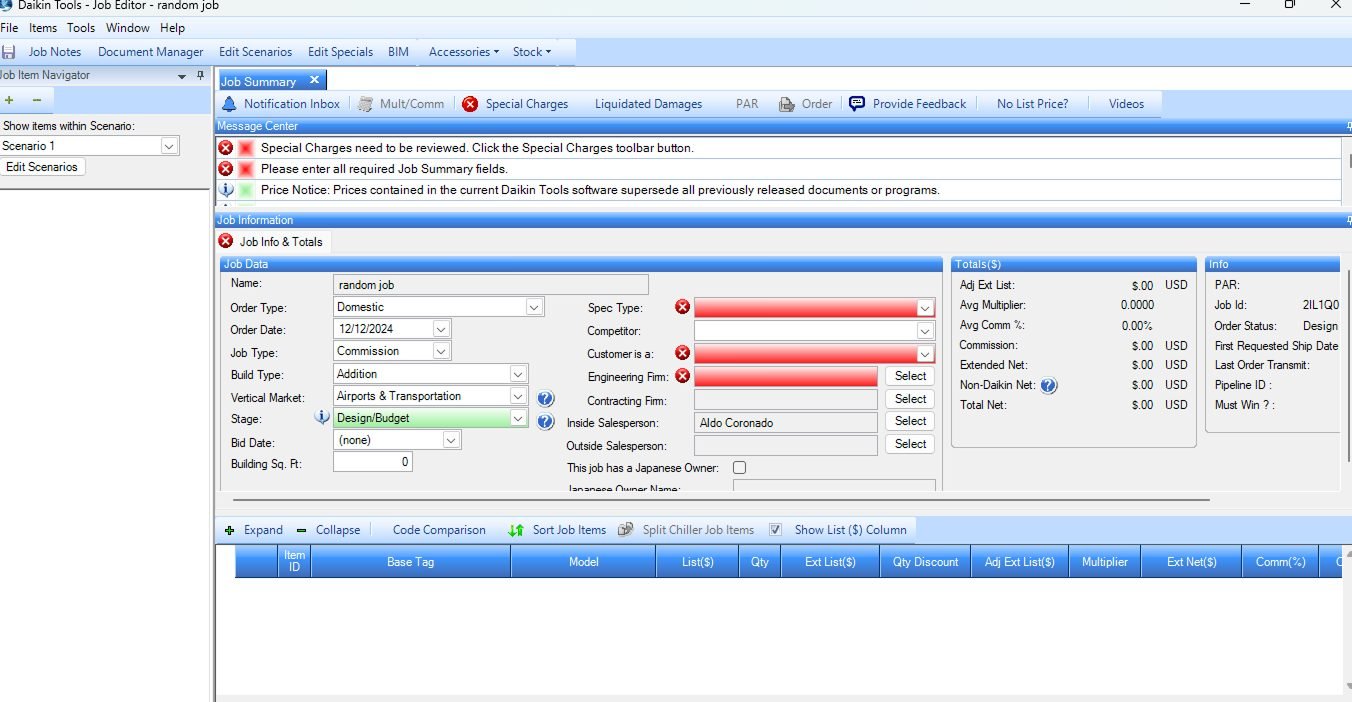
Task: Click Select button for Engineering Firm
Action: click(910, 376)
